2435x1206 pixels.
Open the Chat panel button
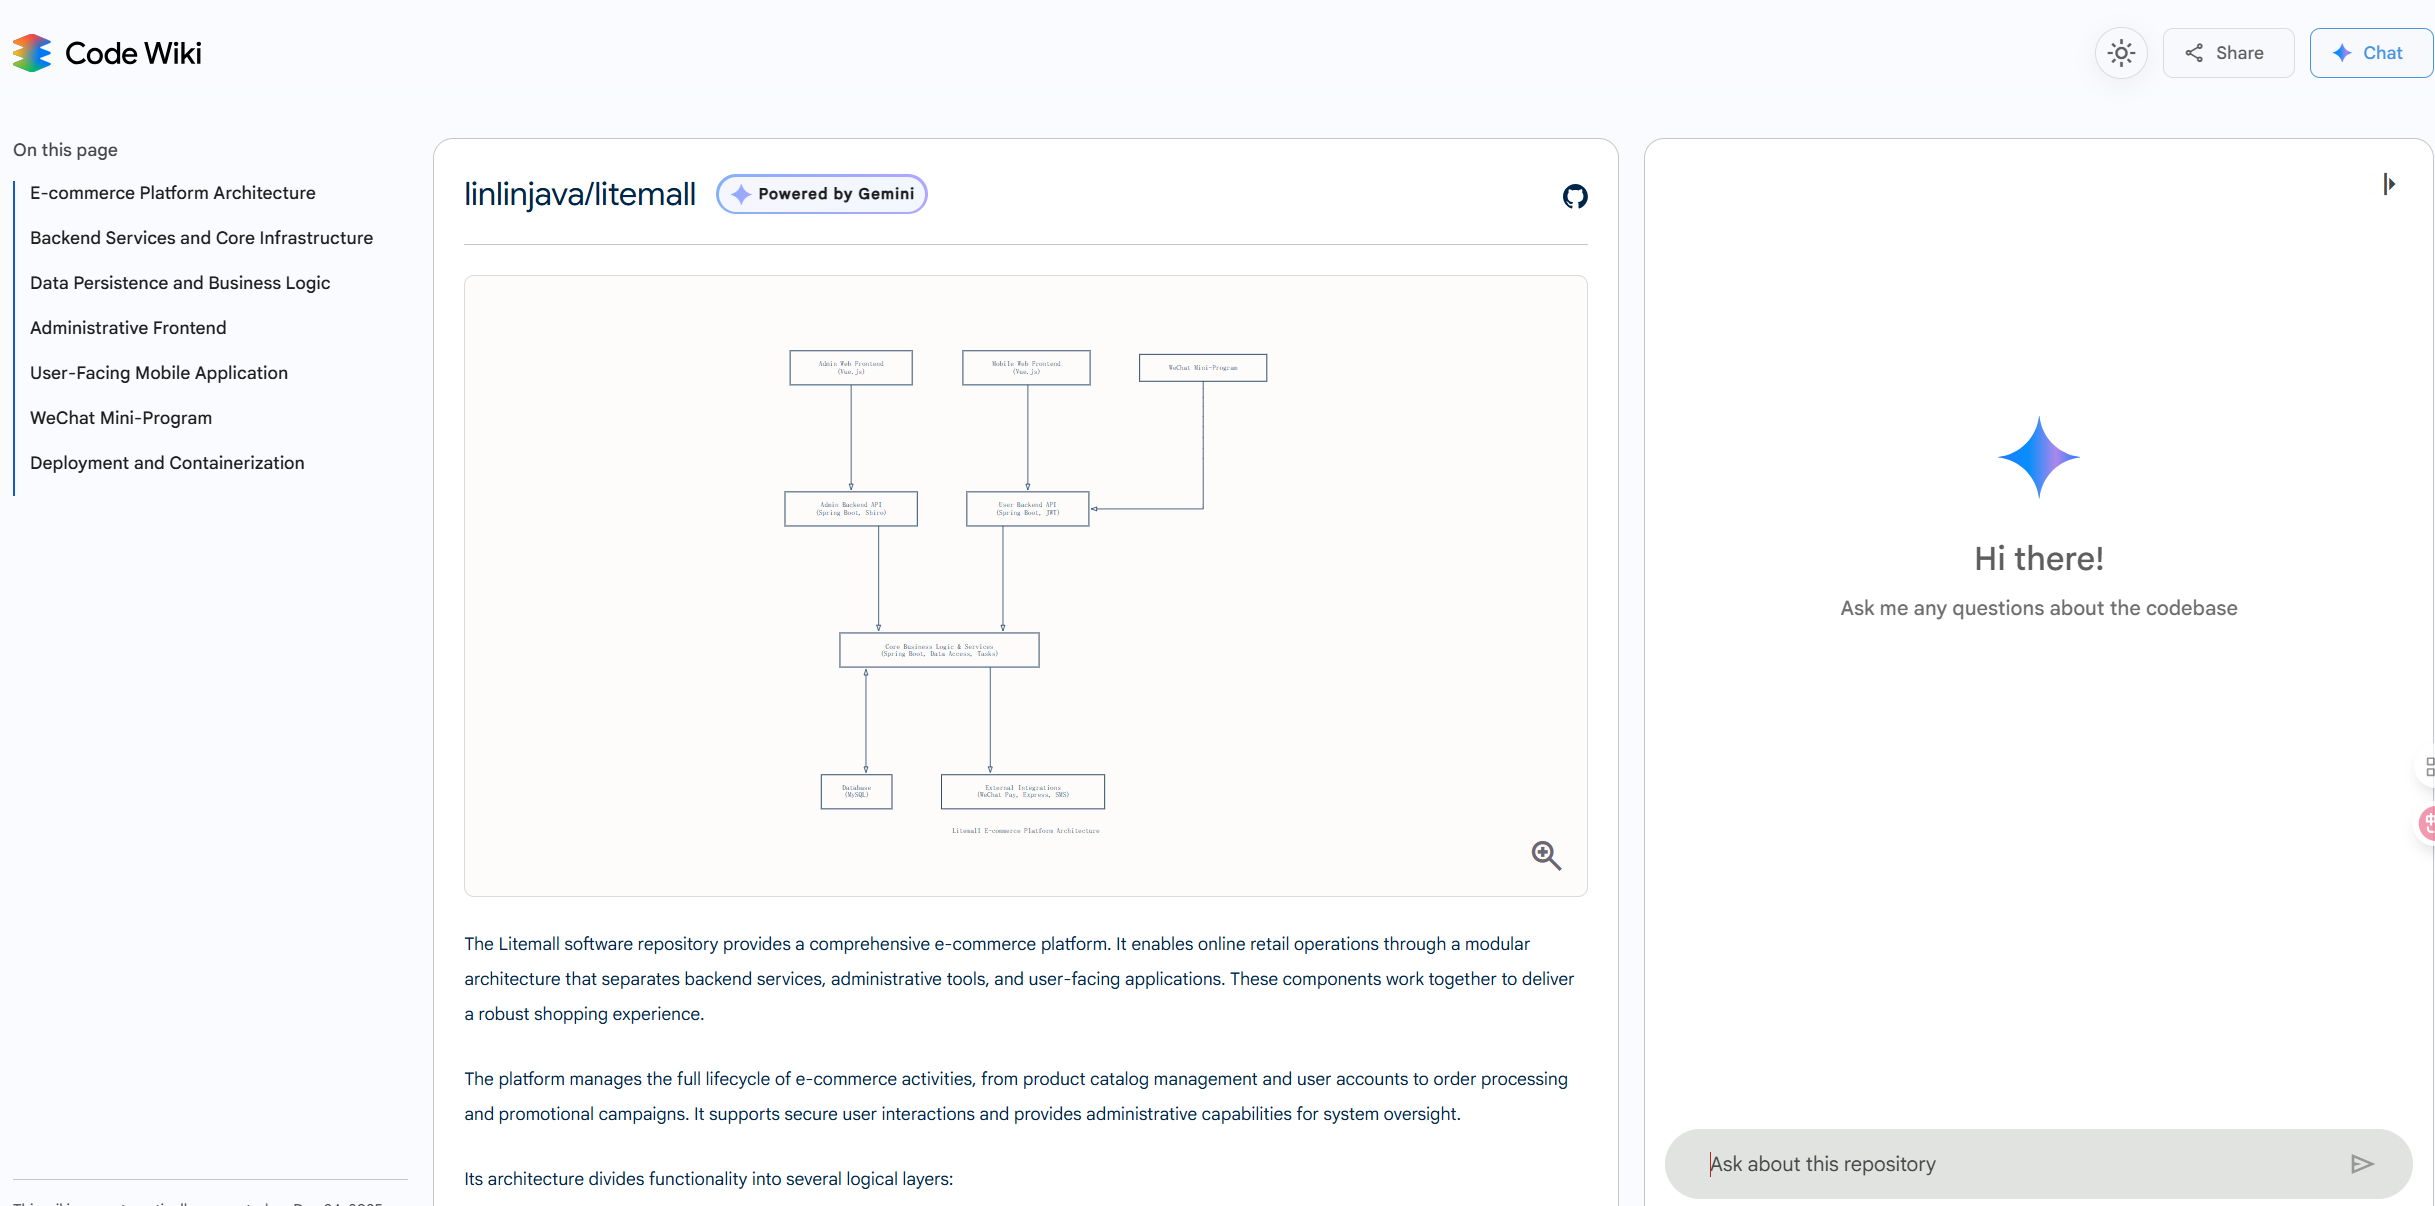[2369, 53]
